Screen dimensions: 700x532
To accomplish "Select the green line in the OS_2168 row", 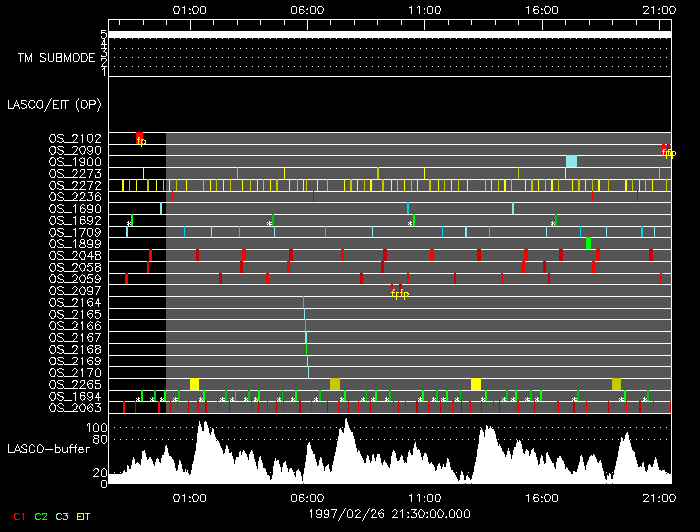I will [x=306, y=349].
